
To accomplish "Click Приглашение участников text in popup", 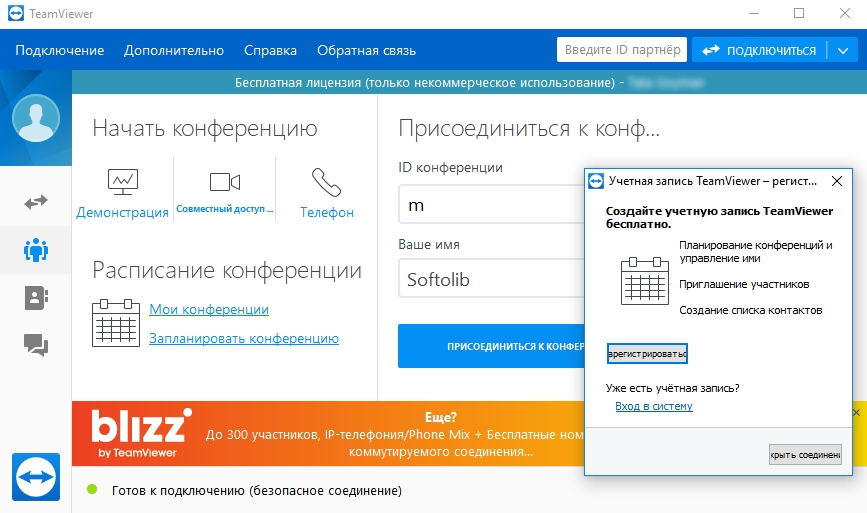I will 744,284.
